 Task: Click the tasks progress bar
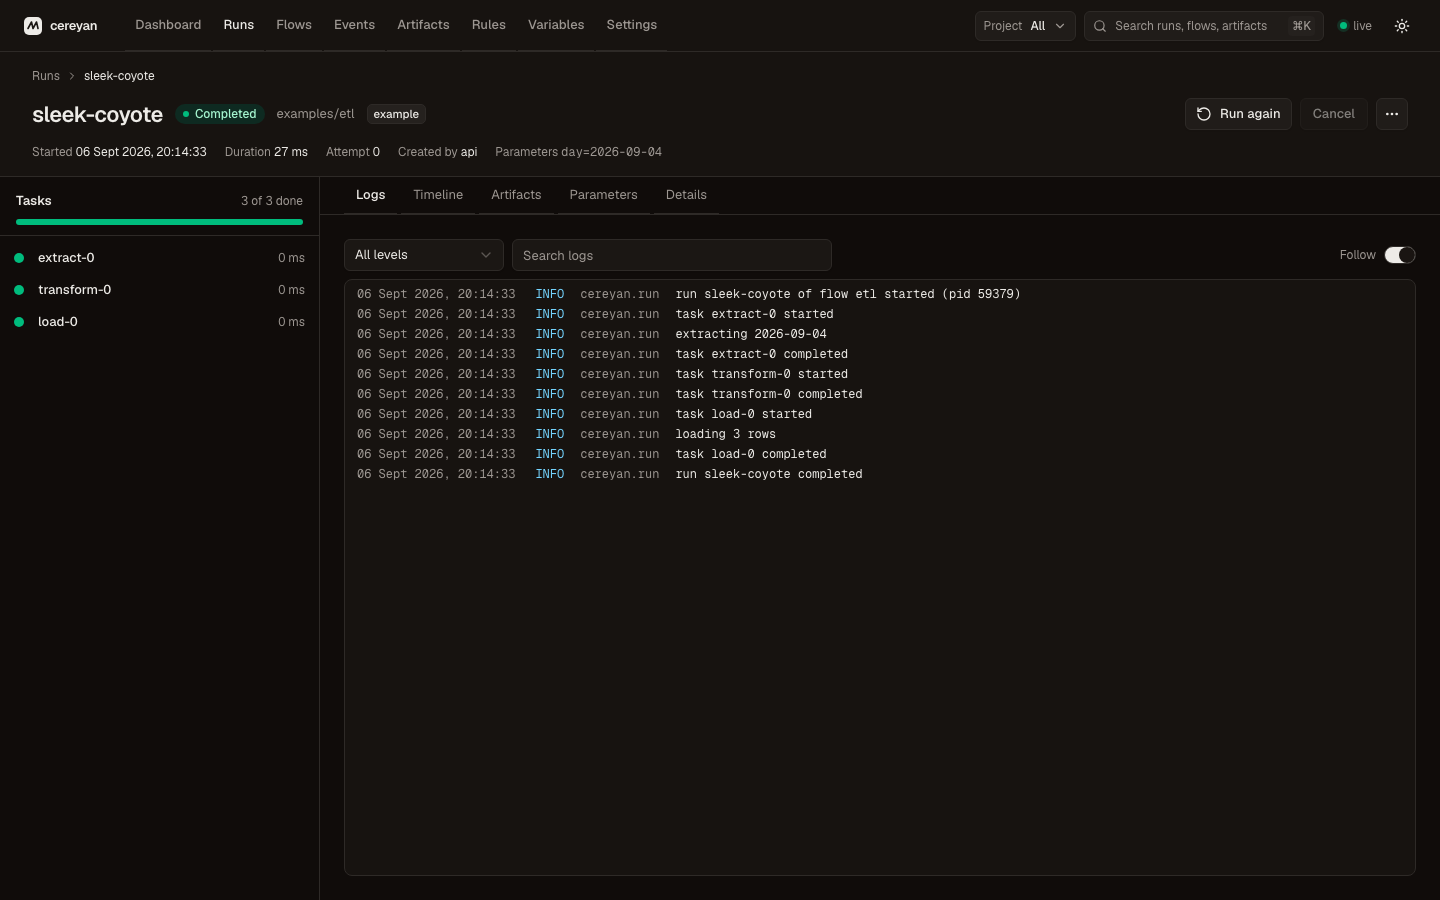point(159,222)
